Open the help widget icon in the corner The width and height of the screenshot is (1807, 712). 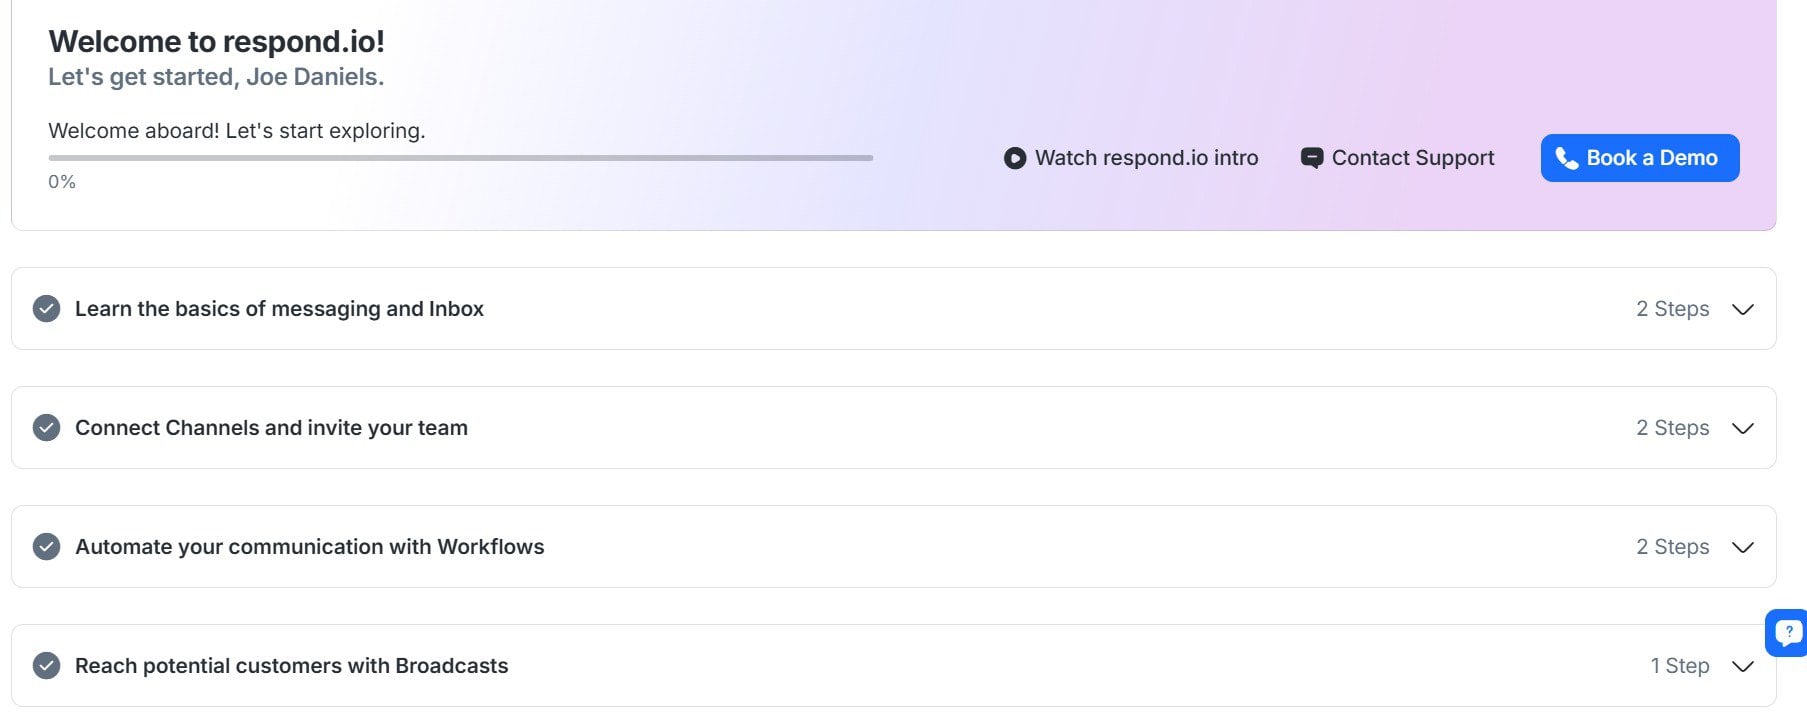[x=1786, y=633]
